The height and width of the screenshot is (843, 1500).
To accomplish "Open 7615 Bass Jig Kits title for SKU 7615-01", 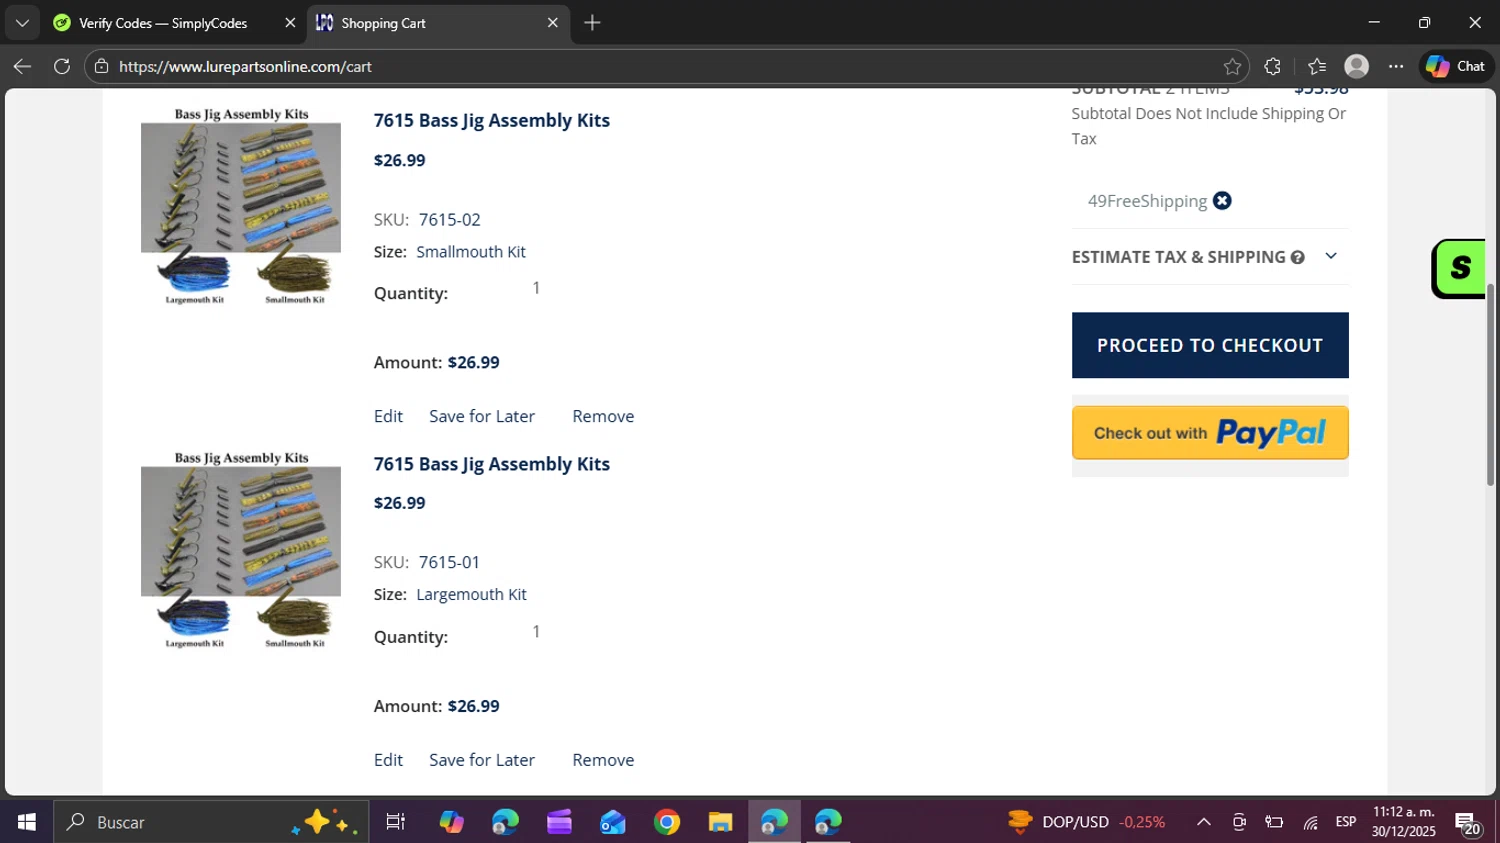I will (491, 464).
